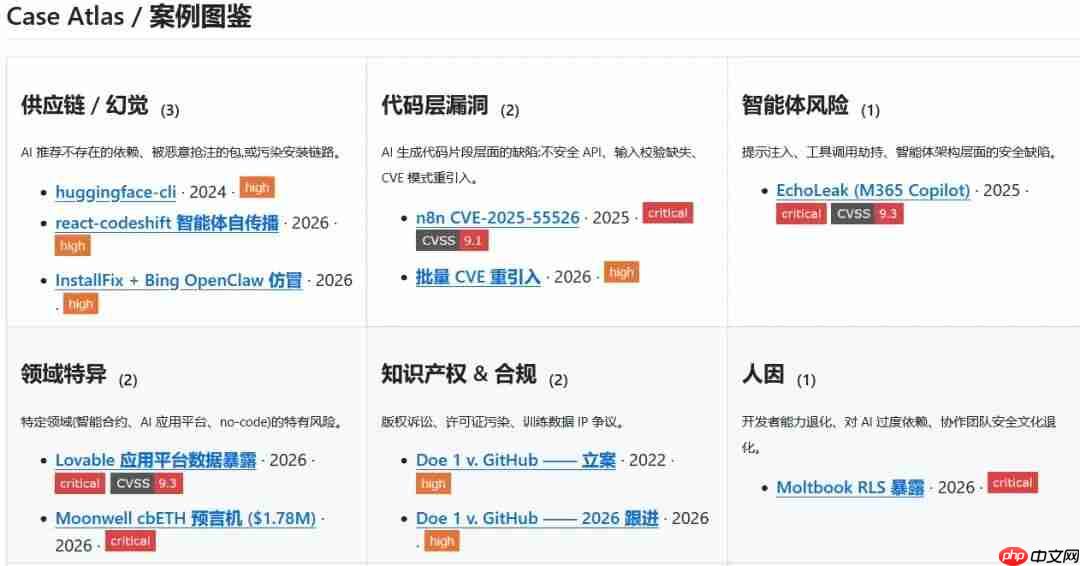Click the description starting 提示注入、工具调用劫持

click(x=900, y=152)
